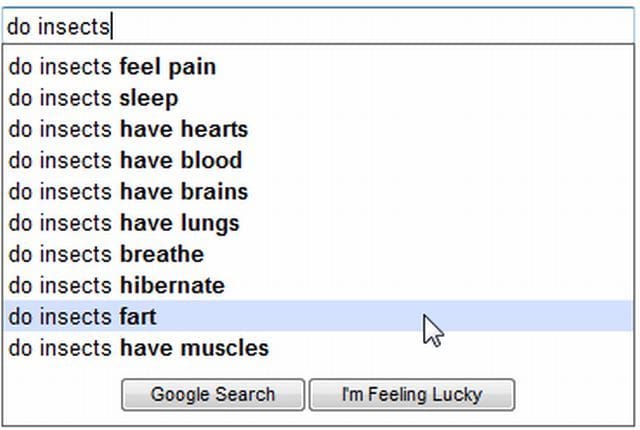Click the suggestion about insects sleeping
The height and width of the screenshot is (430, 640).
pyautogui.click(x=94, y=99)
